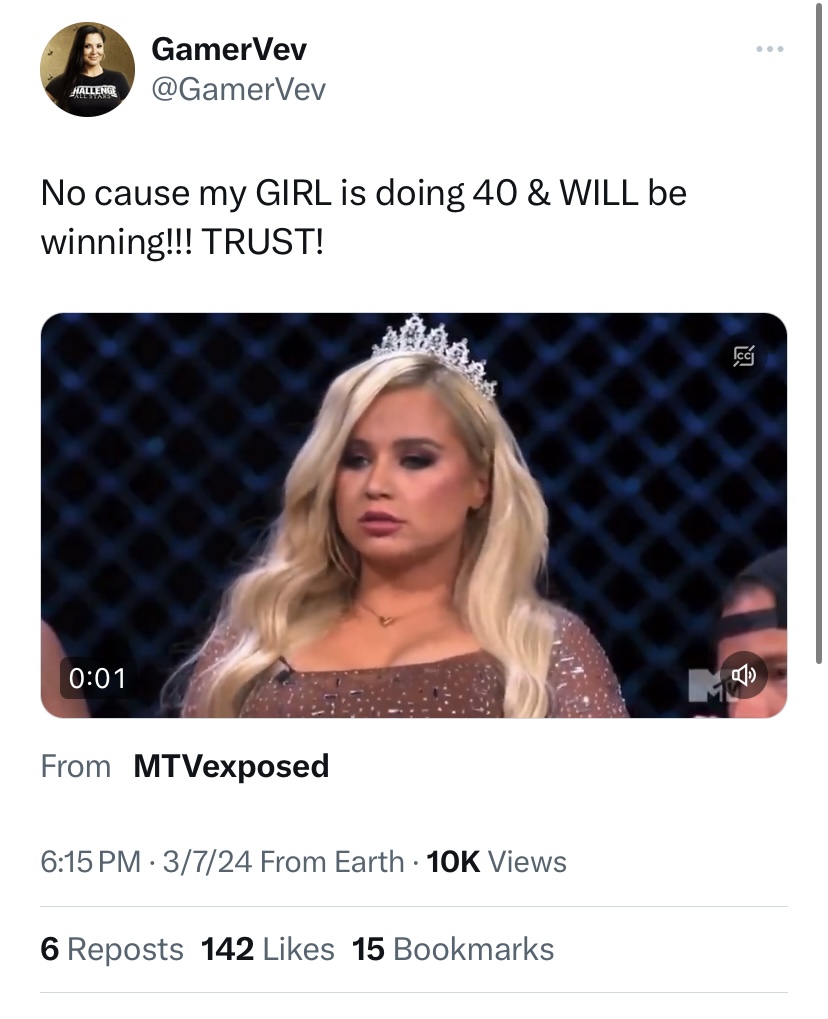The image size is (828, 1019).
Task: Click the 0:01 video time indicator
Action: pos(97,678)
